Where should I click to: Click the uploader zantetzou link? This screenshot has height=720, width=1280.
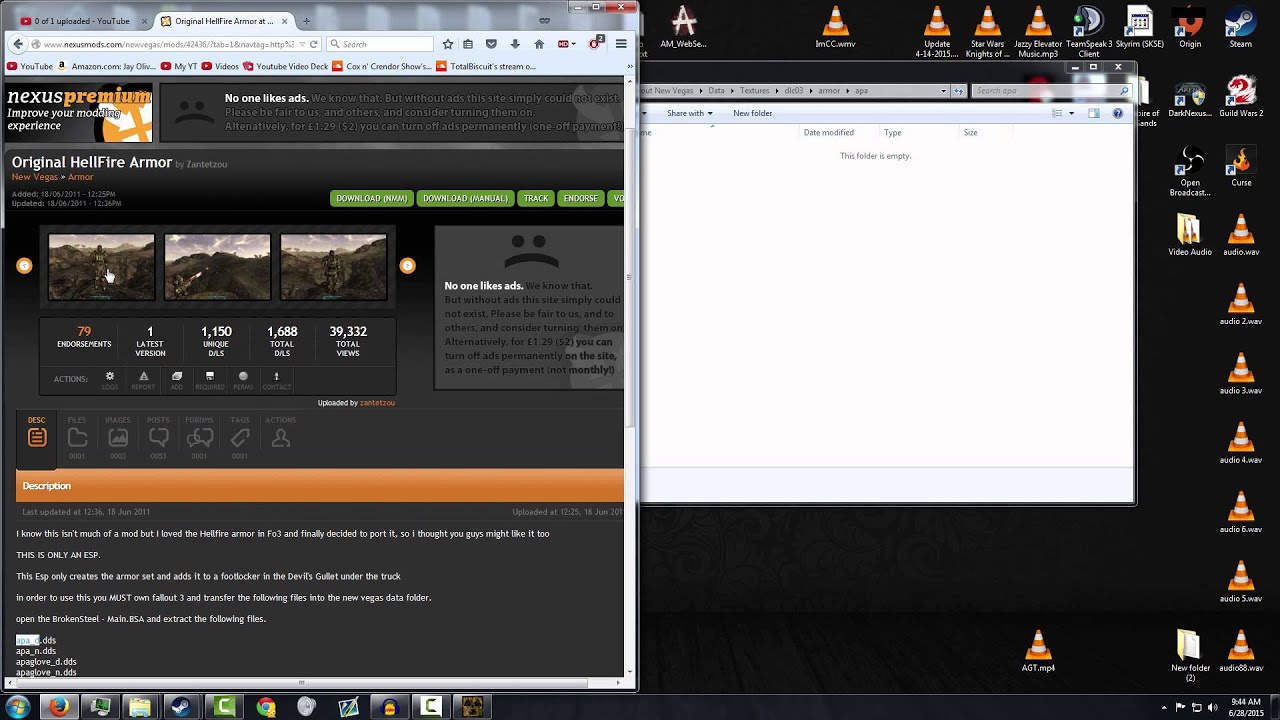click(x=377, y=403)
